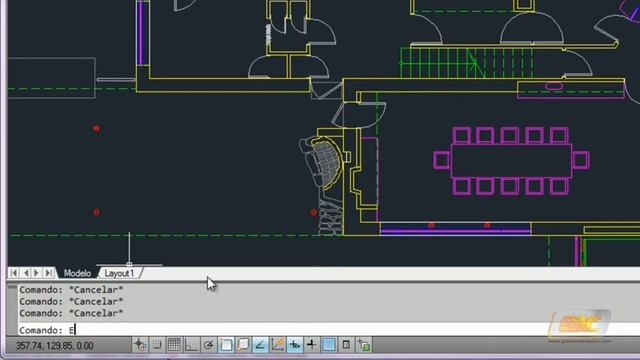Toggle Snap Mode in status bar
This screenshot has height=360, width=640.
point(157,345)
